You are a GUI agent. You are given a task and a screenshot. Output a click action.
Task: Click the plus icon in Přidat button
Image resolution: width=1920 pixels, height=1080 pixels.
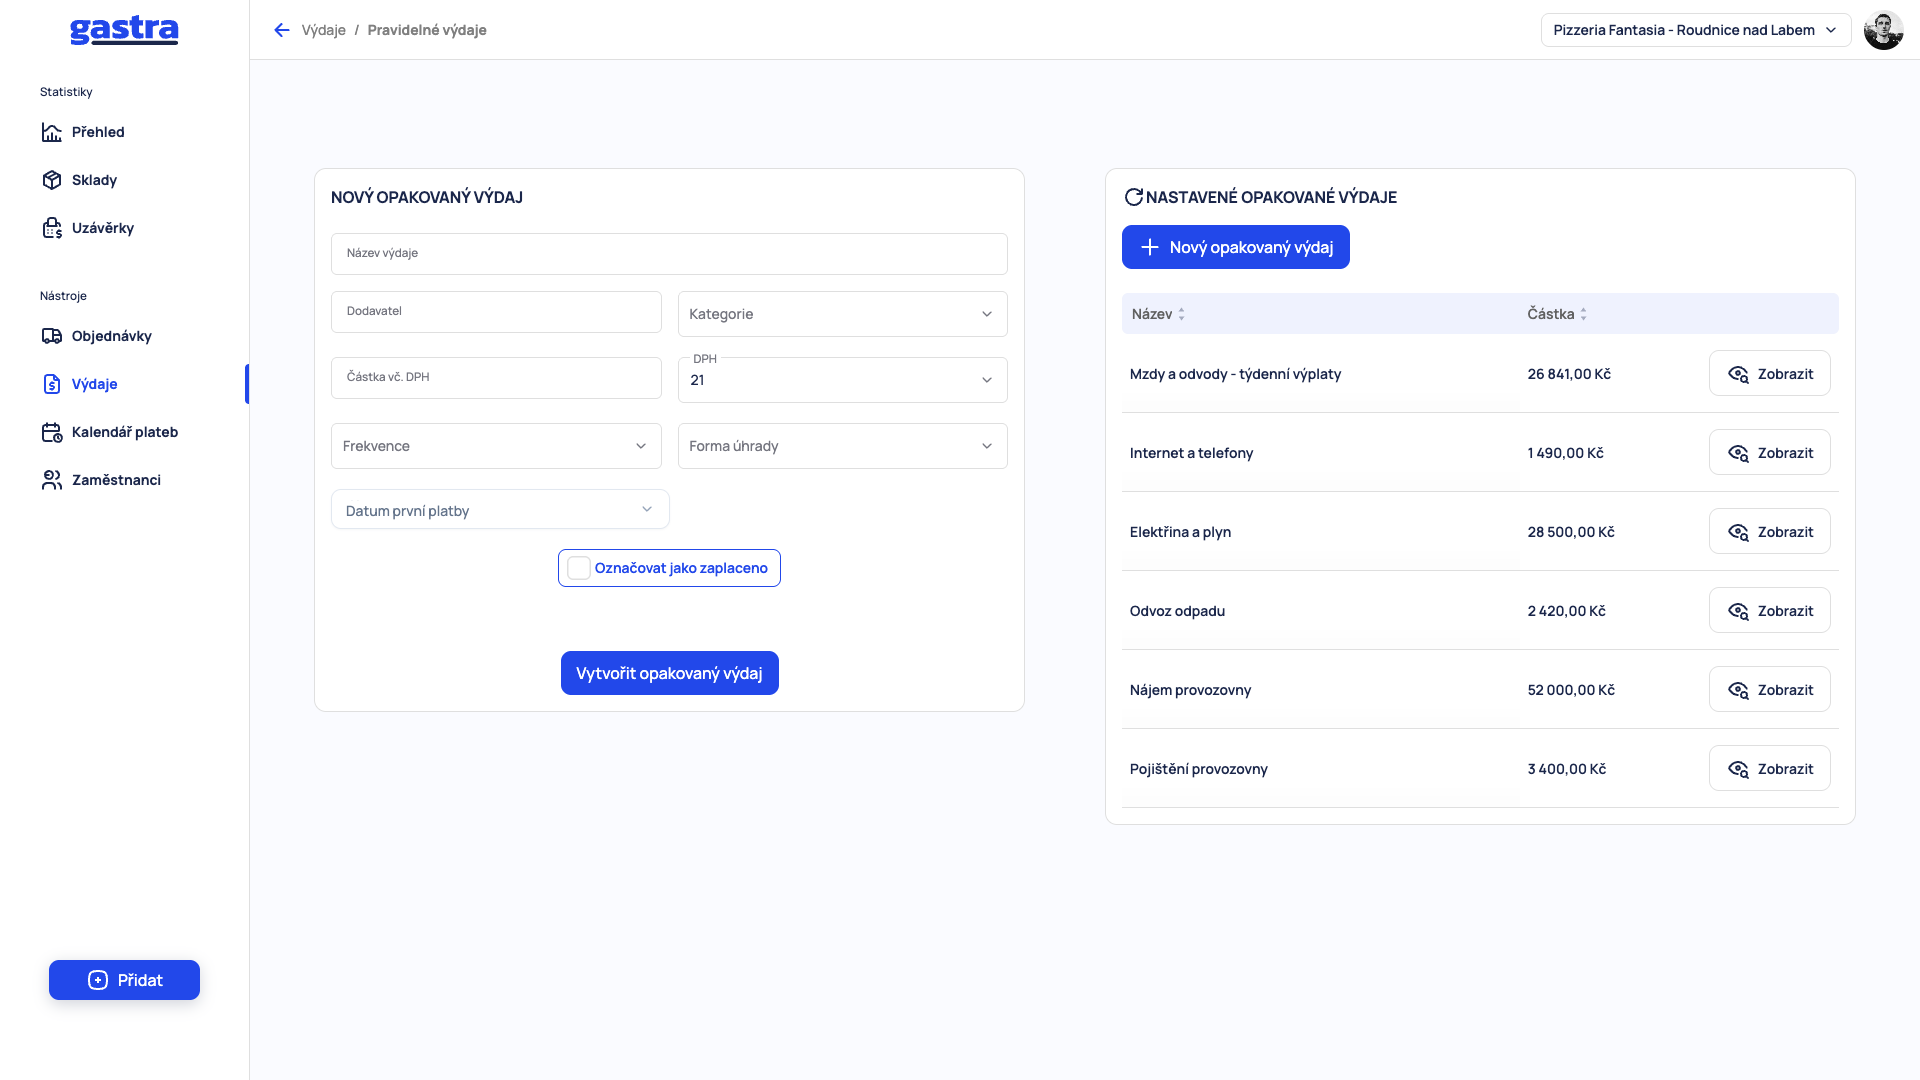click(x=98, y=980)
